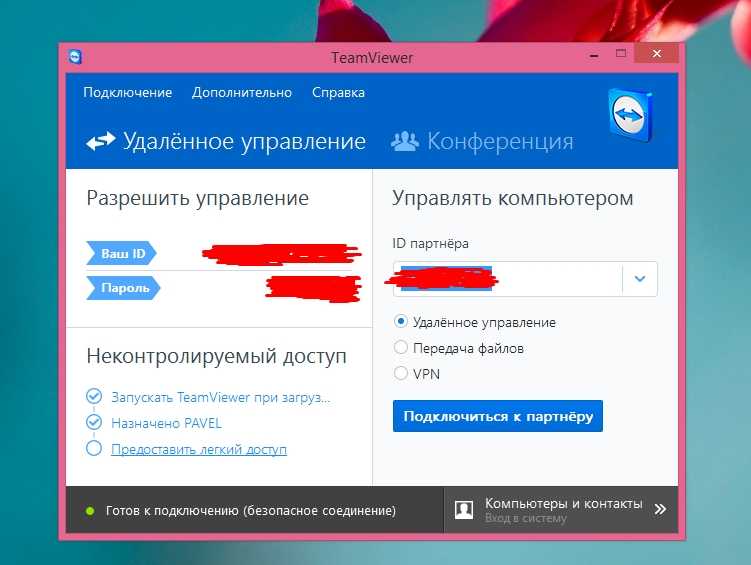Viewport: 751px width, 565px height.
Task: Close the TeamViewer window
Action: (656, 53)
